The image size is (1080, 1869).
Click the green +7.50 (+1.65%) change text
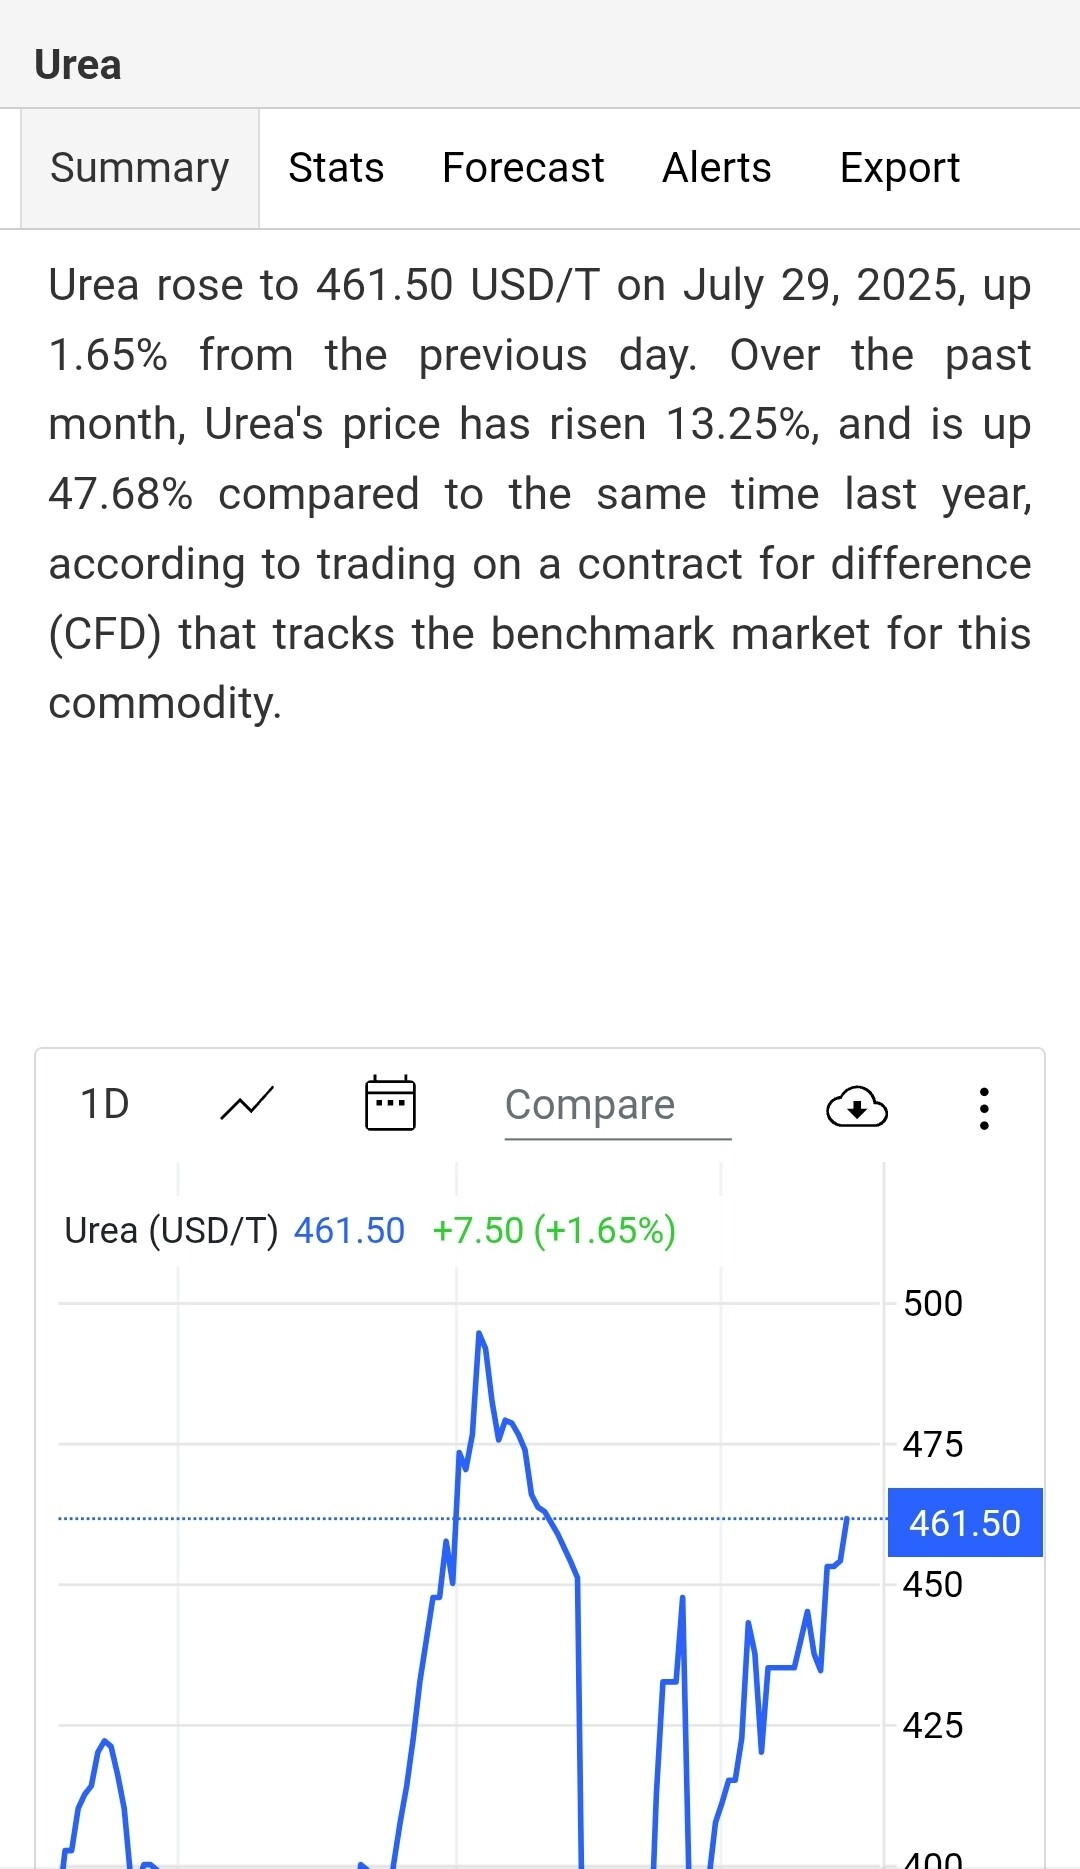tap(554, 1230)
